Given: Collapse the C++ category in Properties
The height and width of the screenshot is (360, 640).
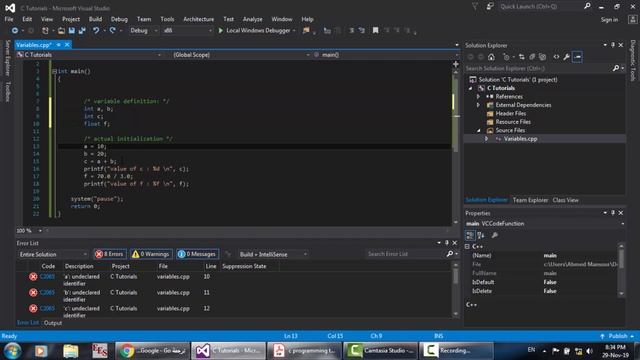Looking at the screenshot, I should 467,247.
